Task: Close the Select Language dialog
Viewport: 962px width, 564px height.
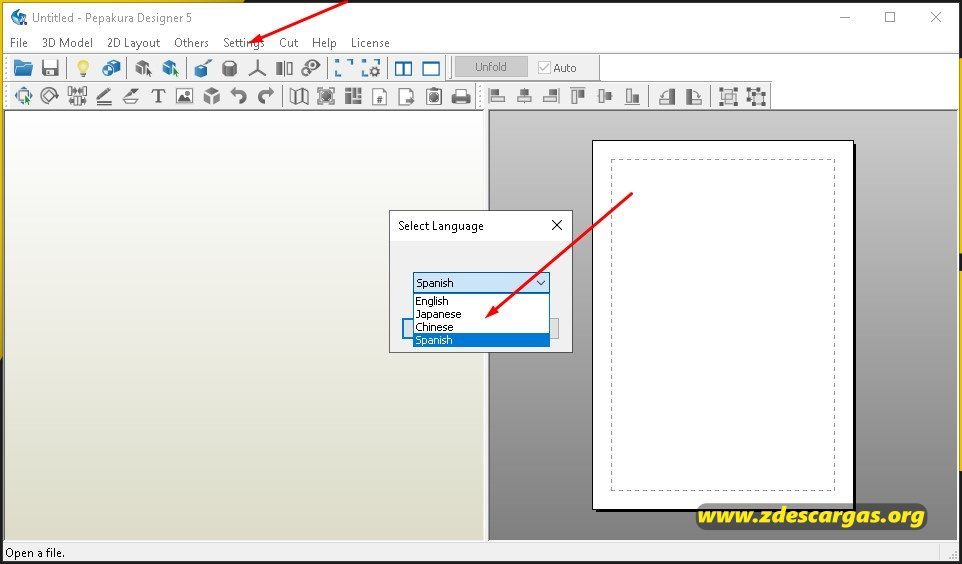Action: (x=556, y=225)
